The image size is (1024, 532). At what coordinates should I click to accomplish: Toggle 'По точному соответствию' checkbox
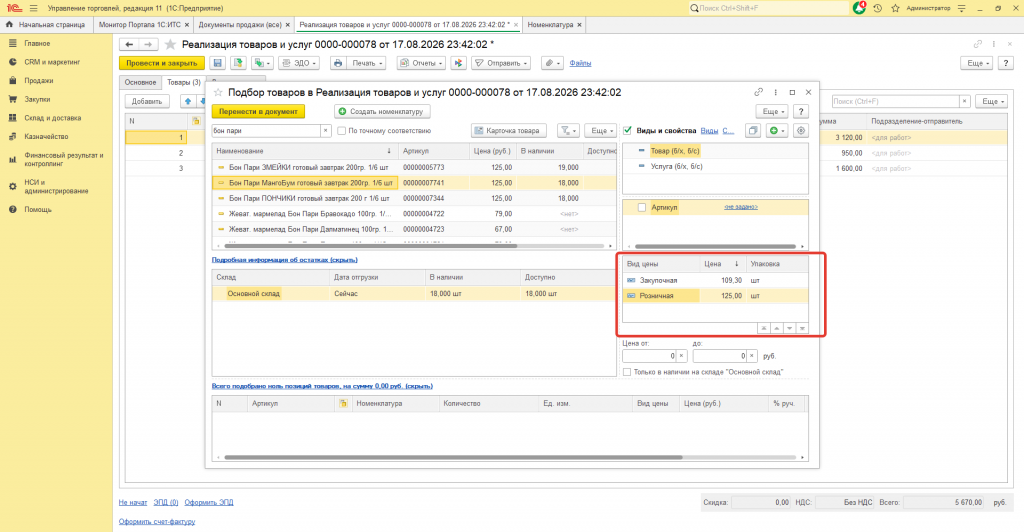coord(341,131)
